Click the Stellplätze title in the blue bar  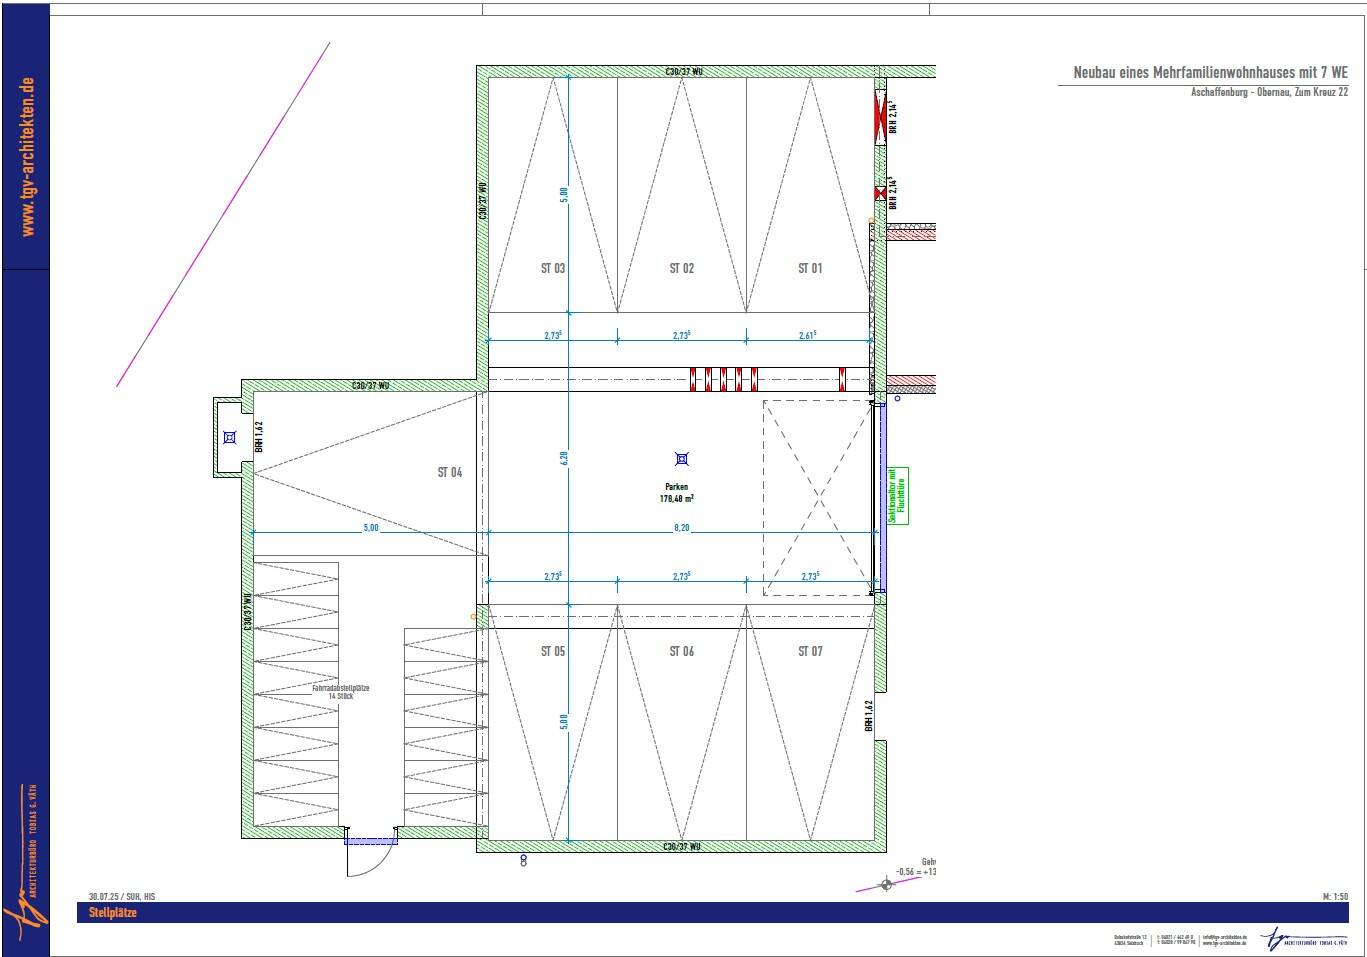click(112, 913)
